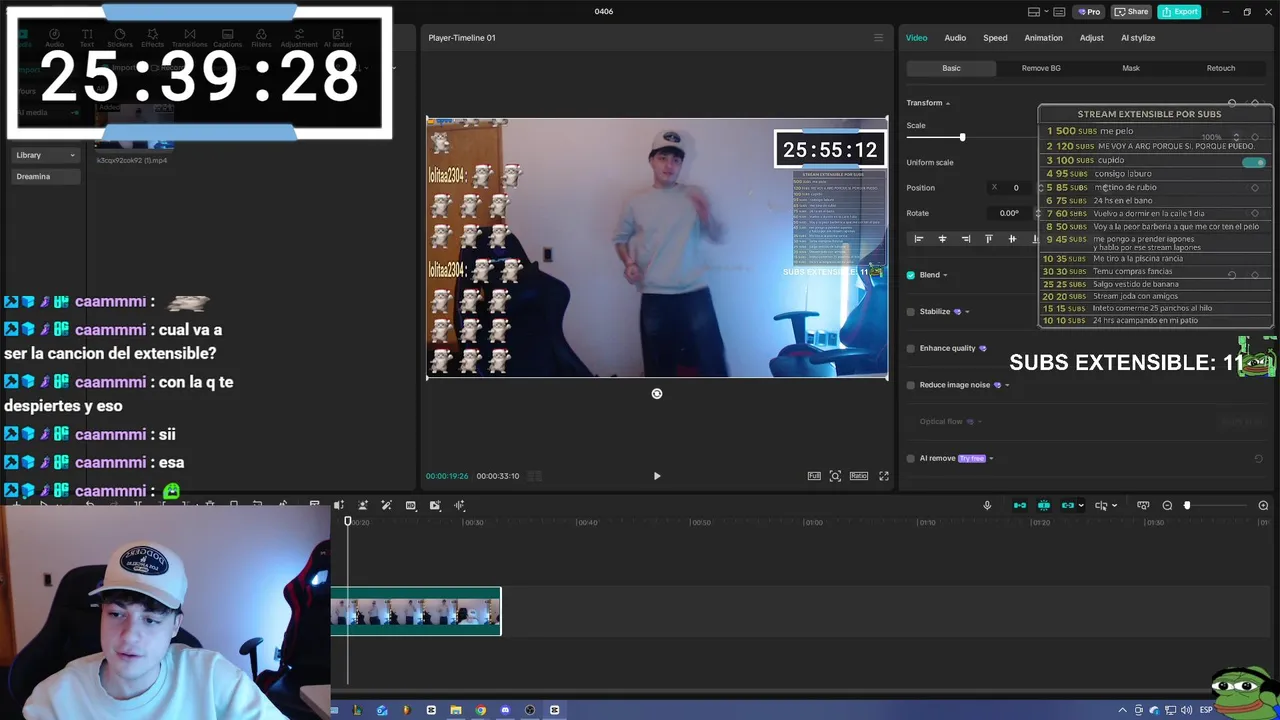Click the rotate handle below the preview
Viewport: 1280px width, 720px height.
coord(657,394)
